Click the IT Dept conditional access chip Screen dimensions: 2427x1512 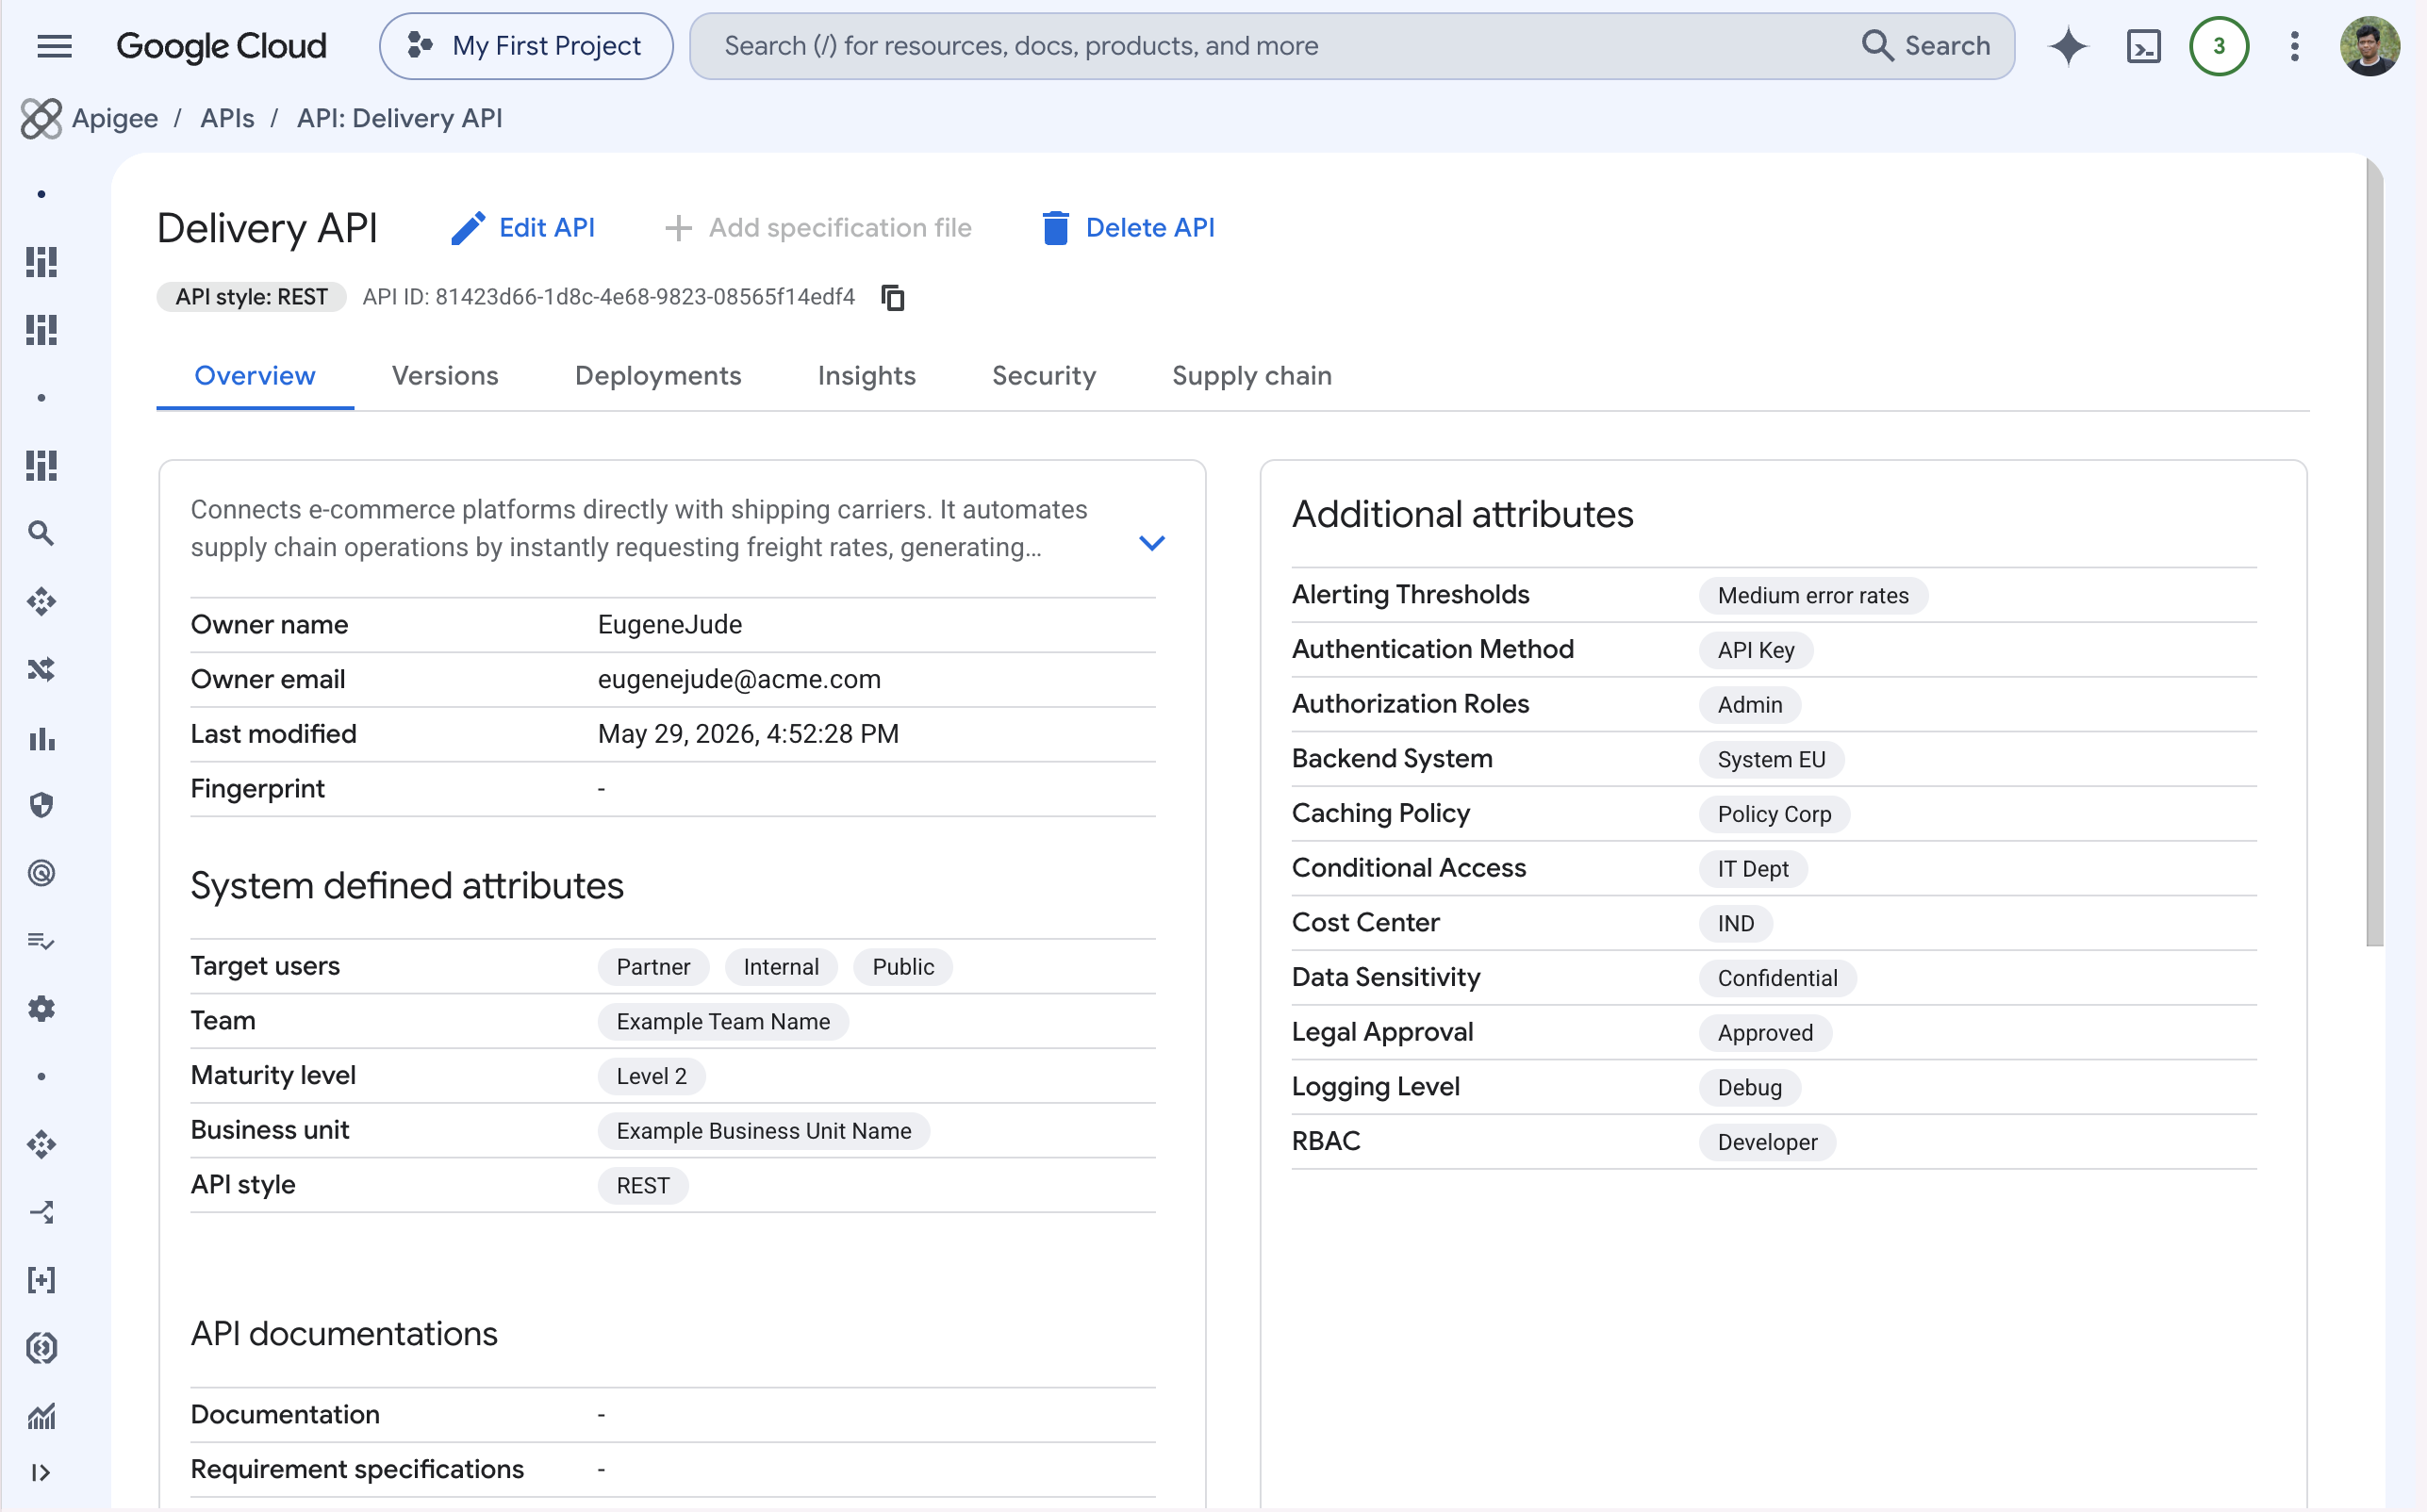pyautogui.click(x=1753, y=869)
